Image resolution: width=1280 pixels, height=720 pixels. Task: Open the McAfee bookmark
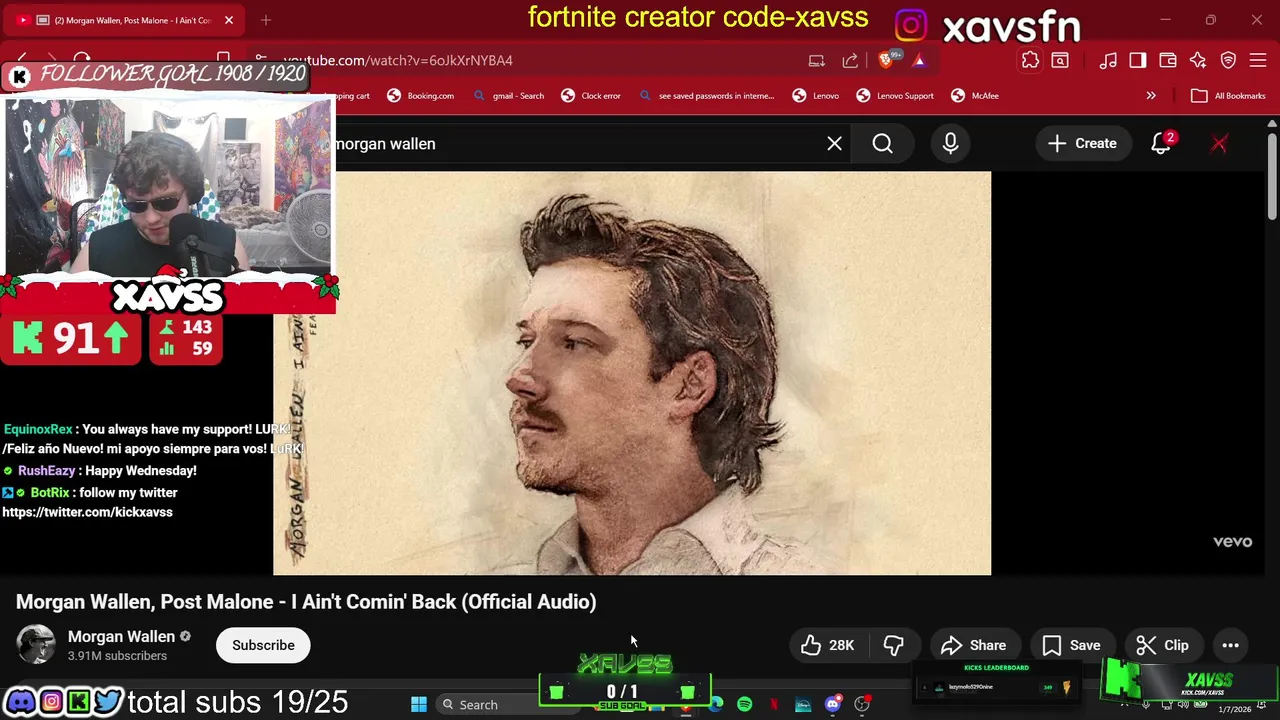[x=975, y=96]
